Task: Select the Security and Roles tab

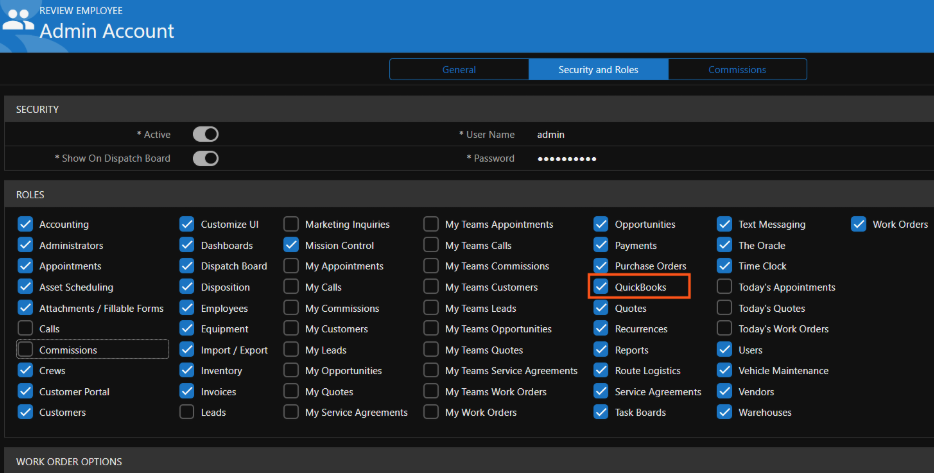Action: tap(598, 70)
